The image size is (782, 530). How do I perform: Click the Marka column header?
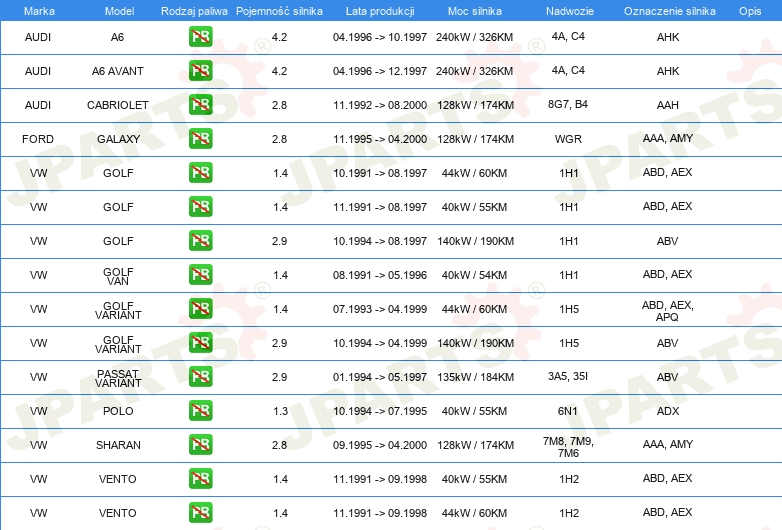39,11
